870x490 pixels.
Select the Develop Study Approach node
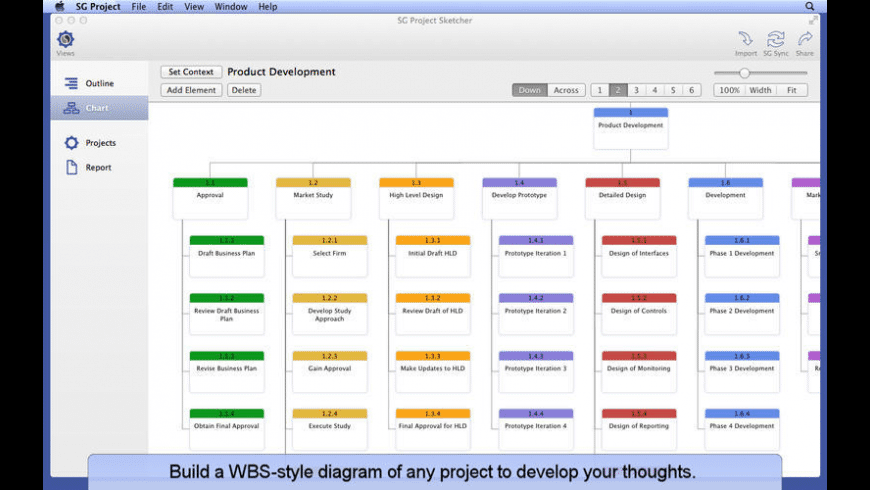point(330,314)
